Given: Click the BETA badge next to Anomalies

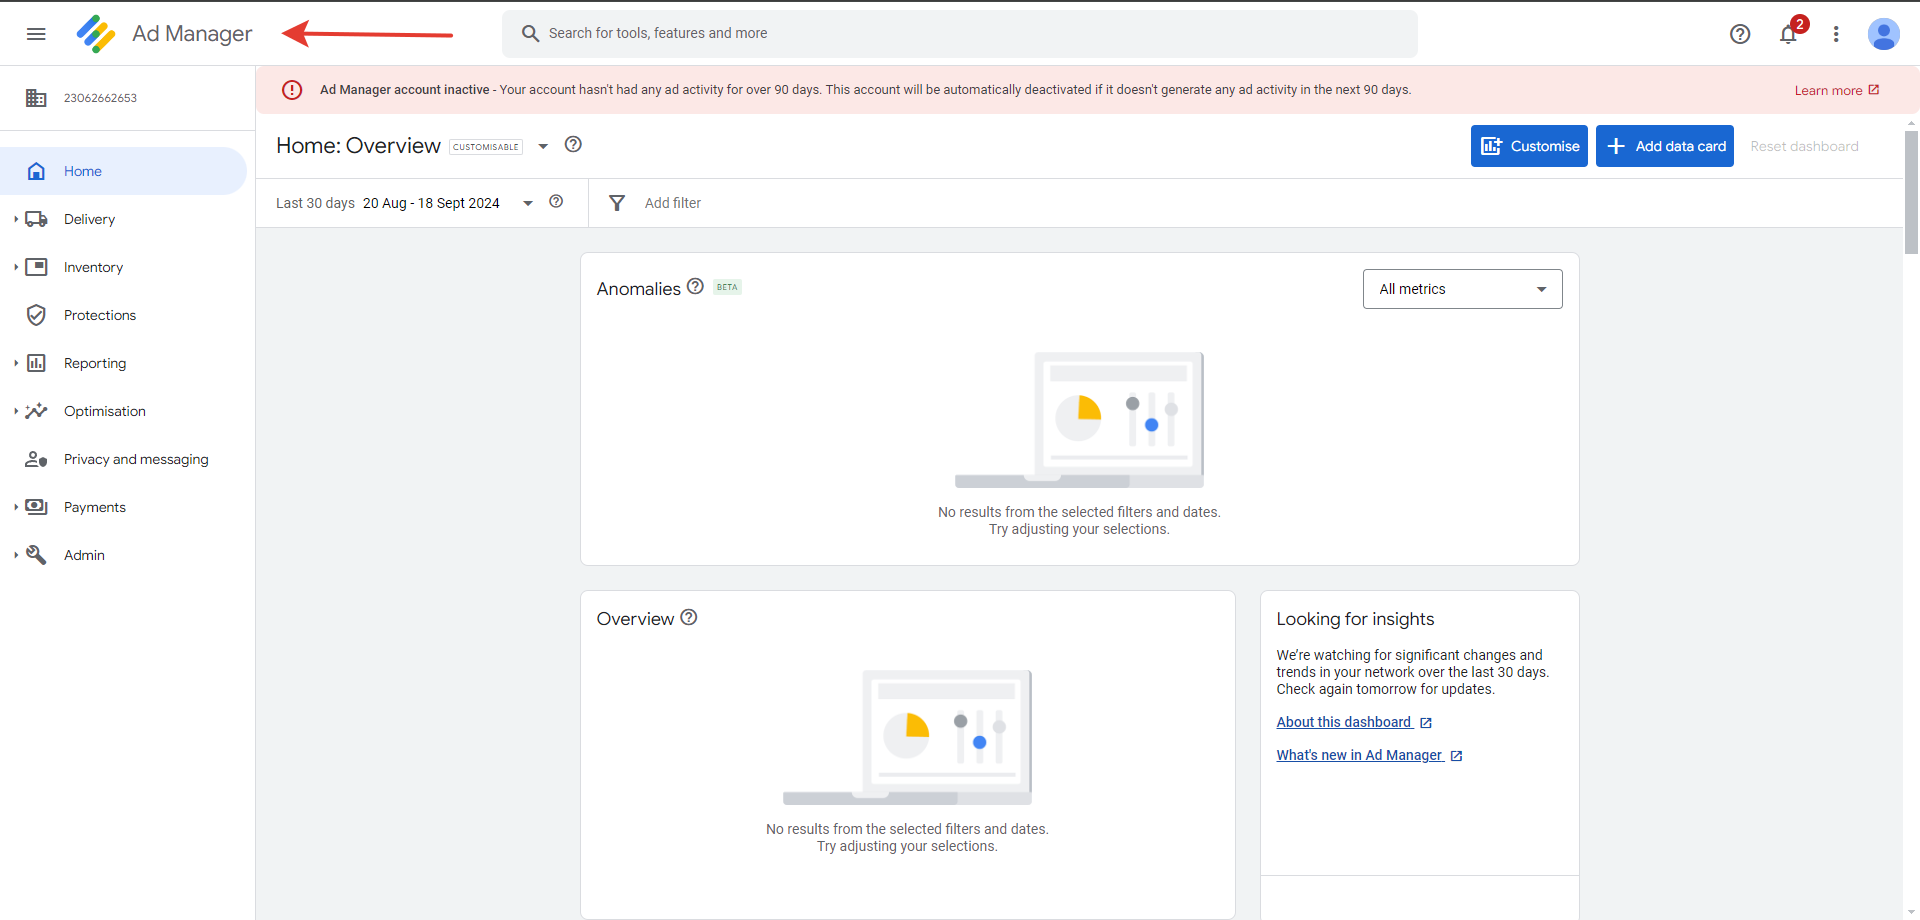Looking at the screenshot, I should click(727, 287).
